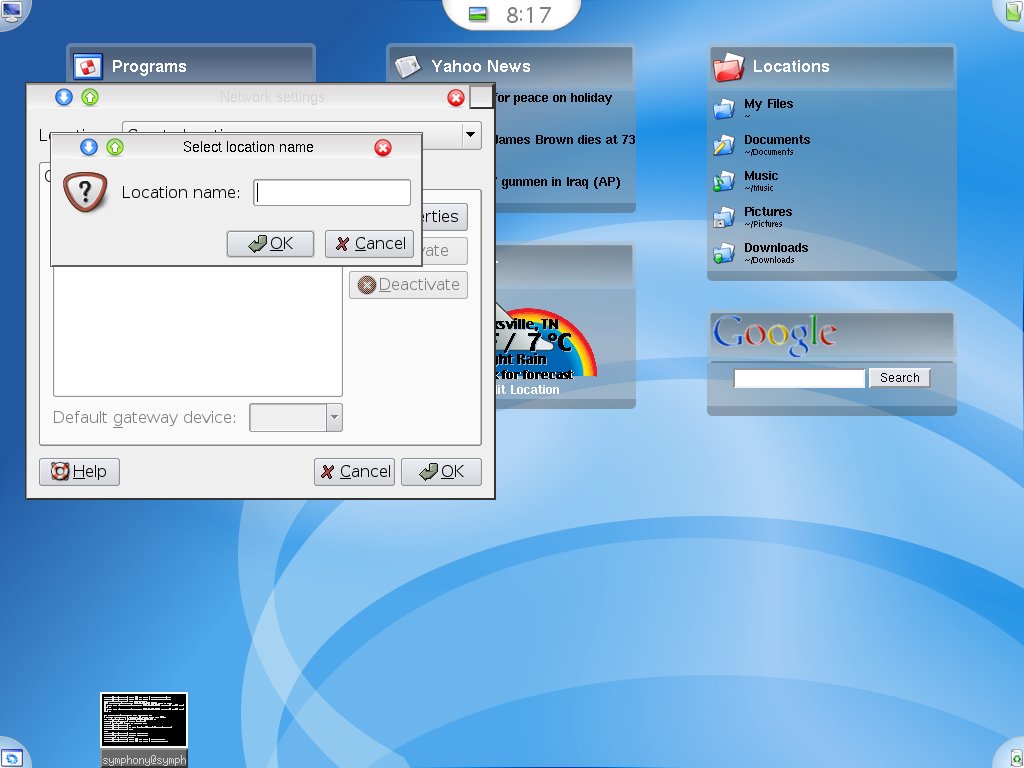This screenshot has width=1024, height=768.
Task: Open the peace on holiday news headline
Action: coord(554,98)
